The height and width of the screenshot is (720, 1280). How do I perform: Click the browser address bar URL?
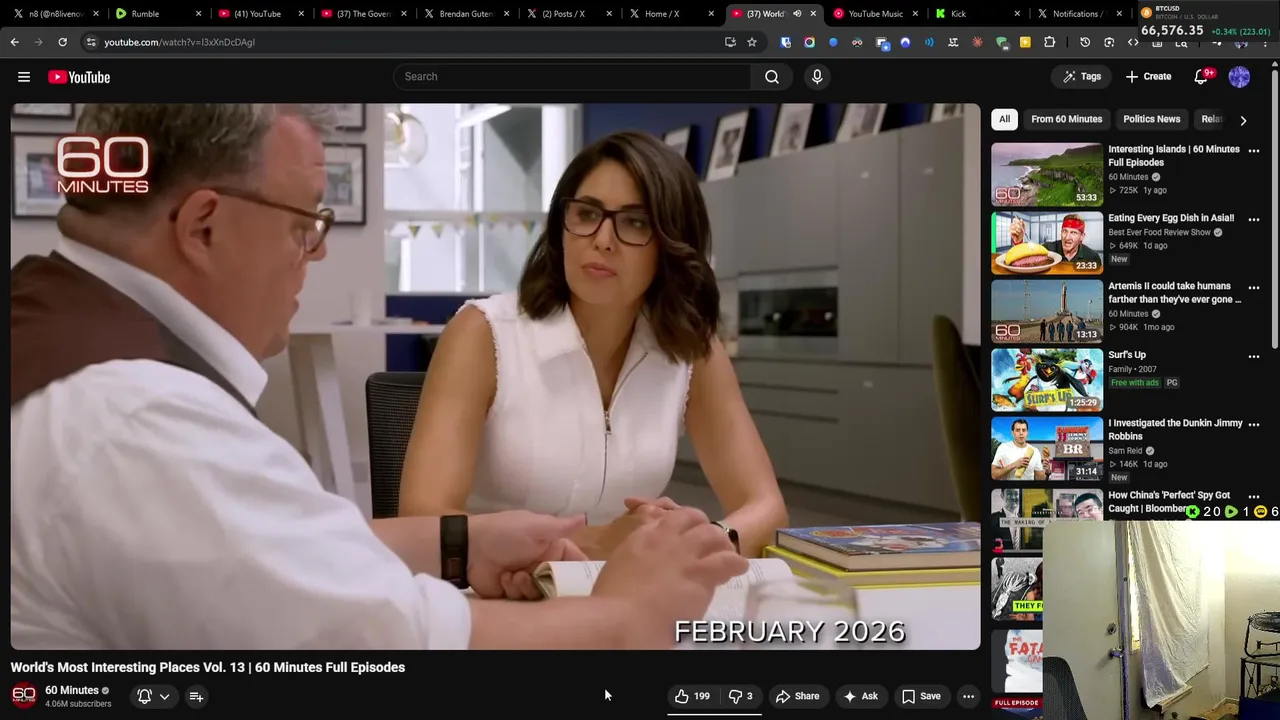point(180,42)
